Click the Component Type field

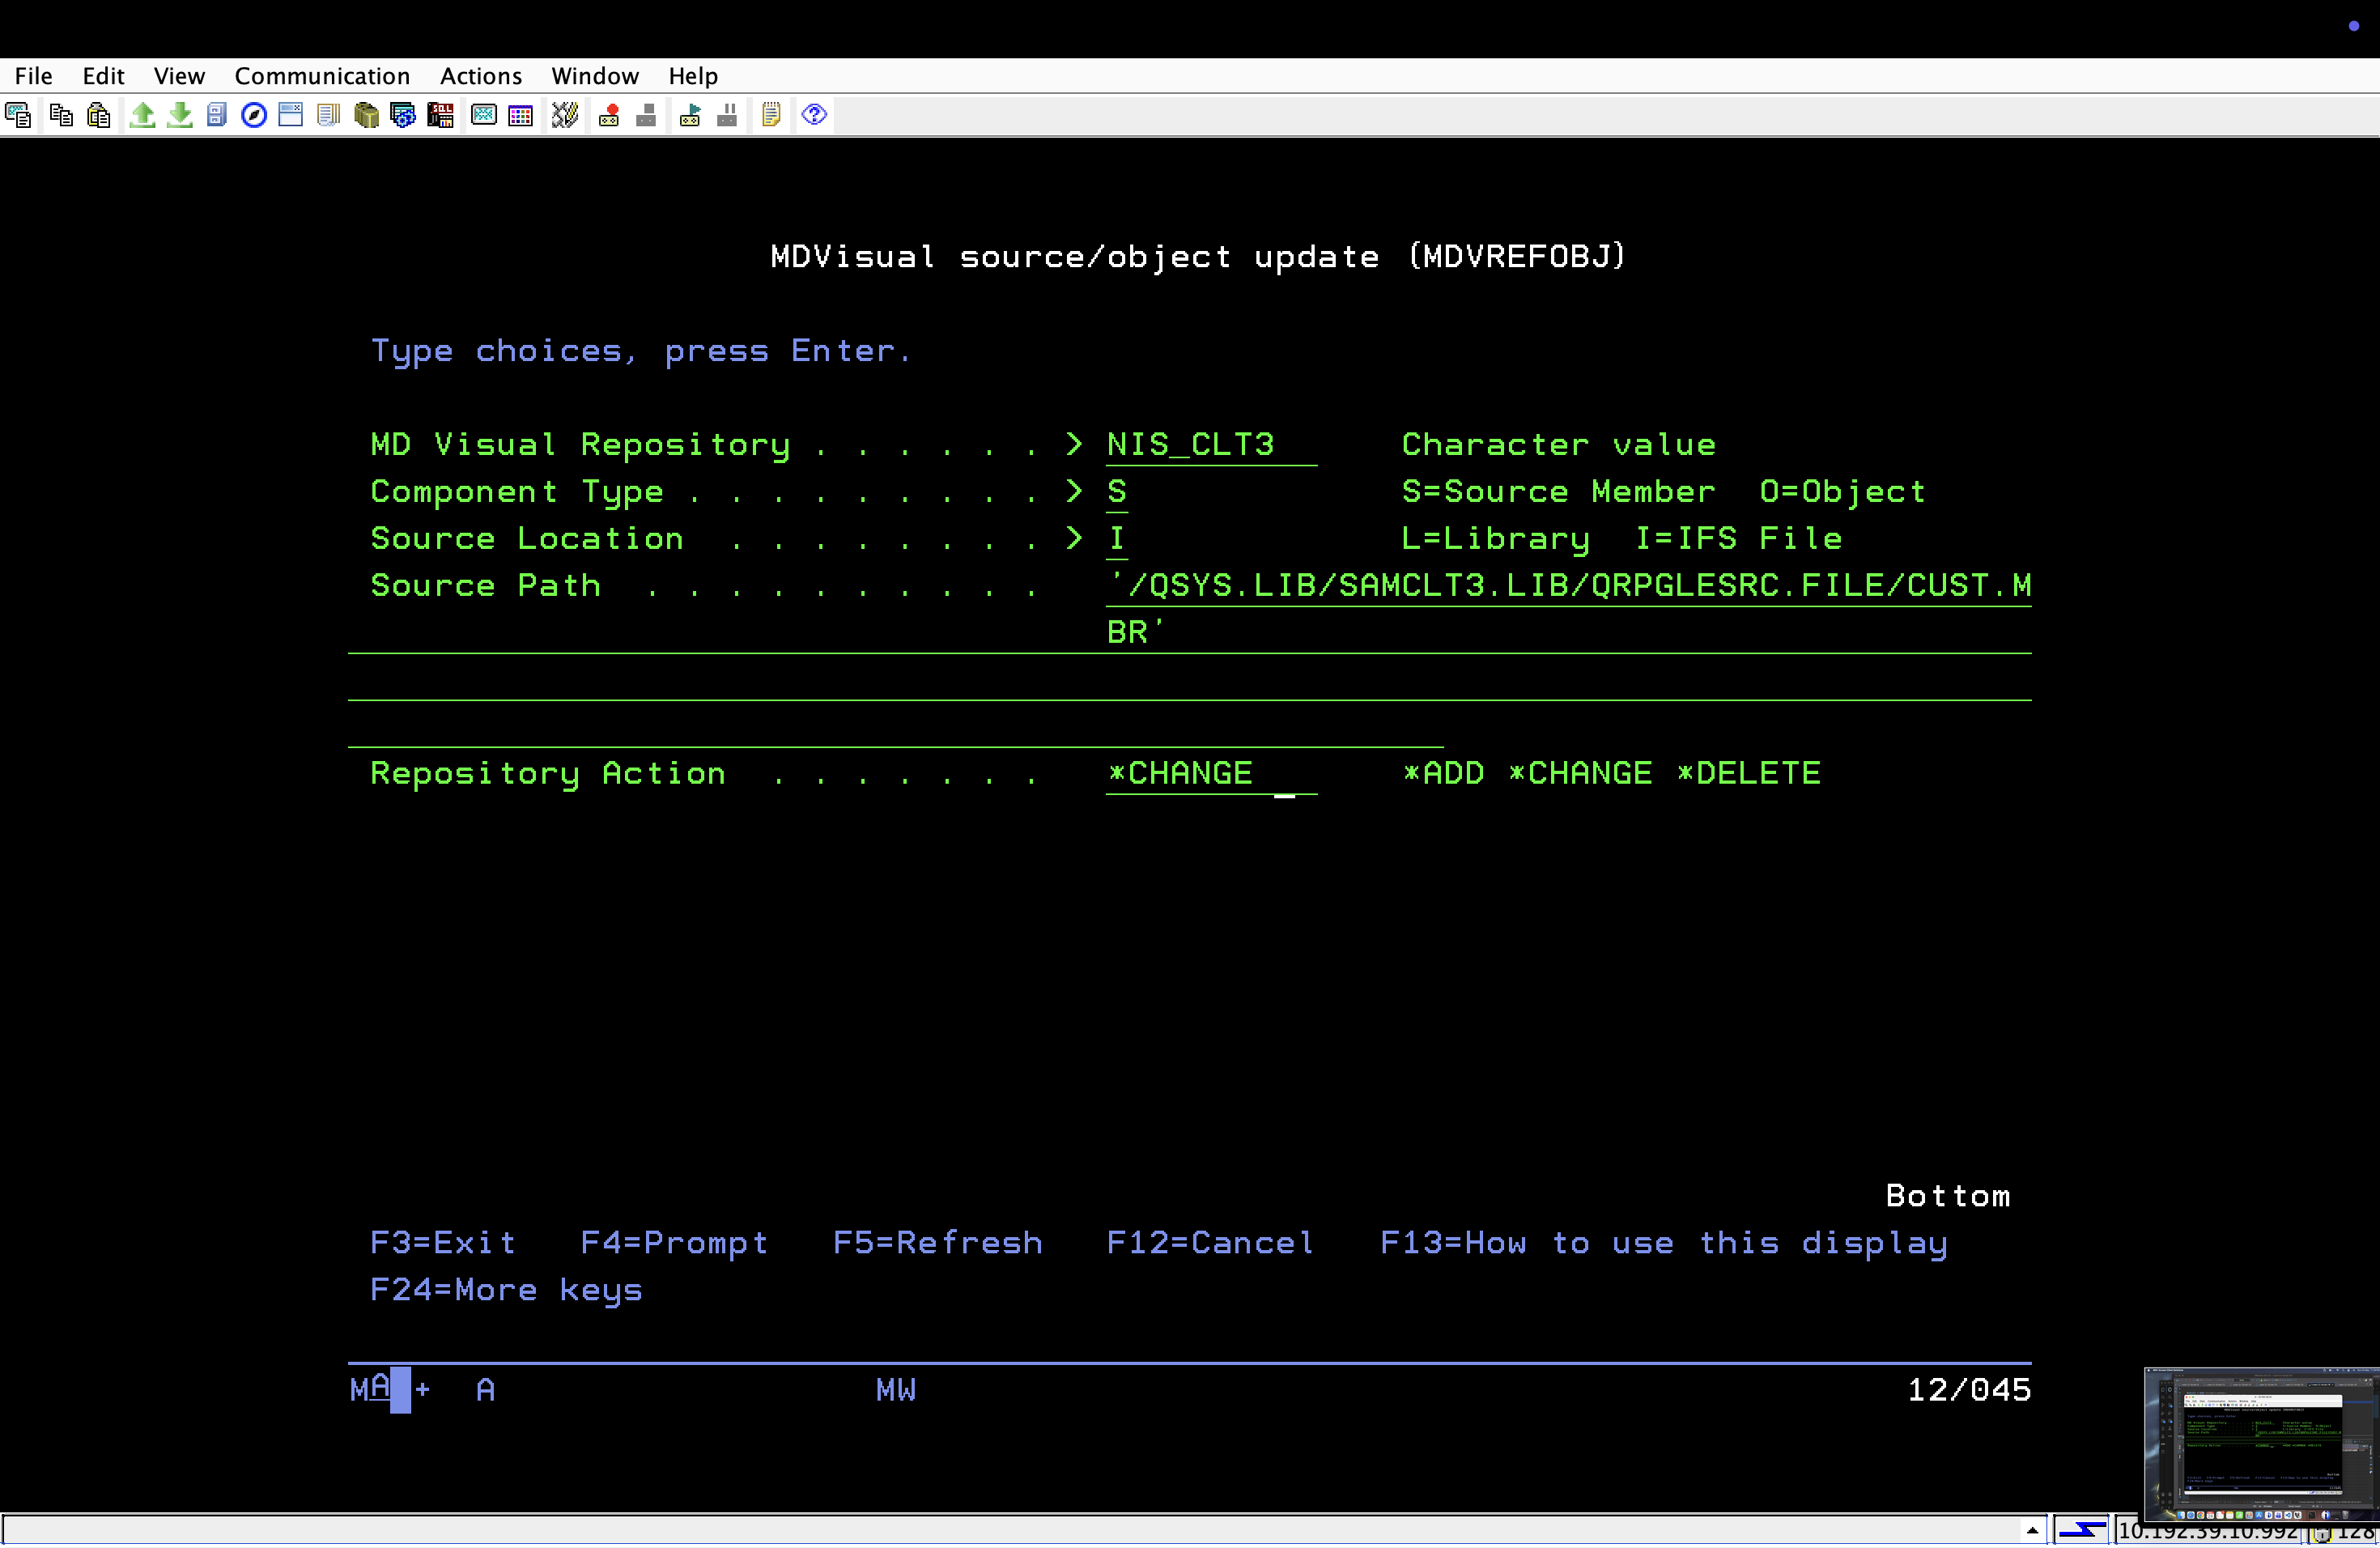(1117, 492)
